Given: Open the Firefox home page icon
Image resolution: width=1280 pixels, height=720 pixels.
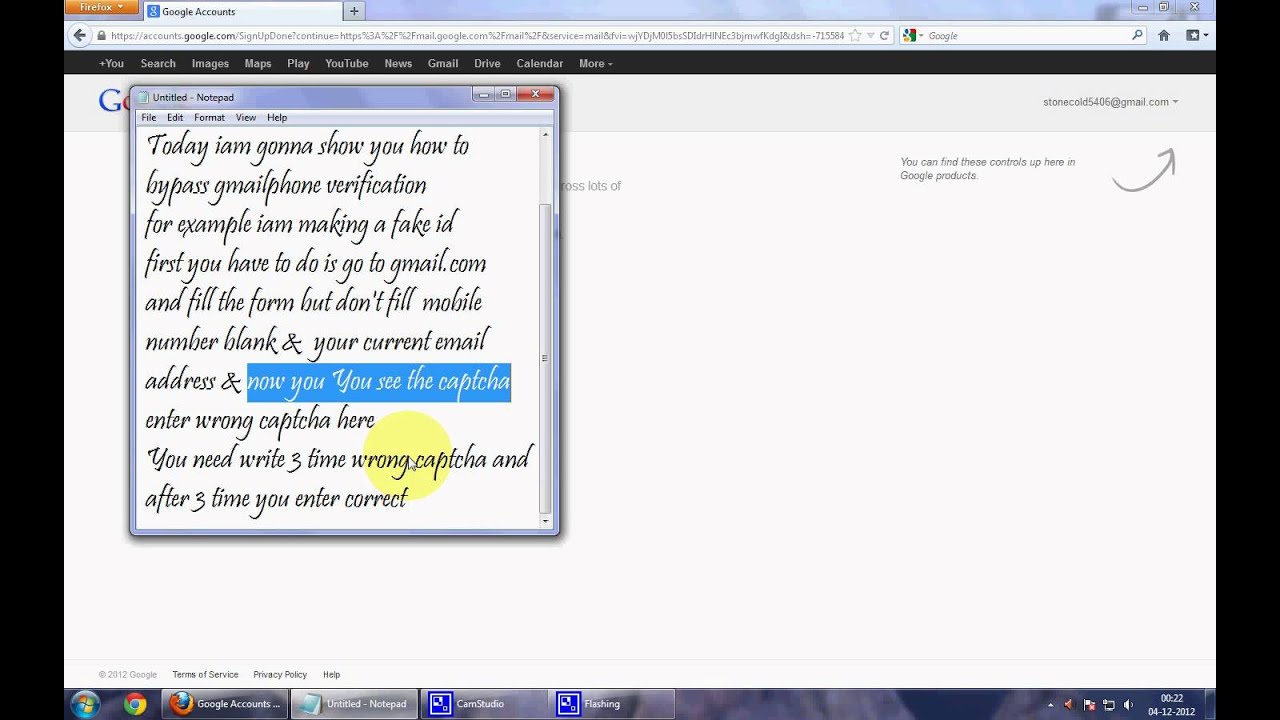Looking at the screenshot, I should [x=1164, y=35].
